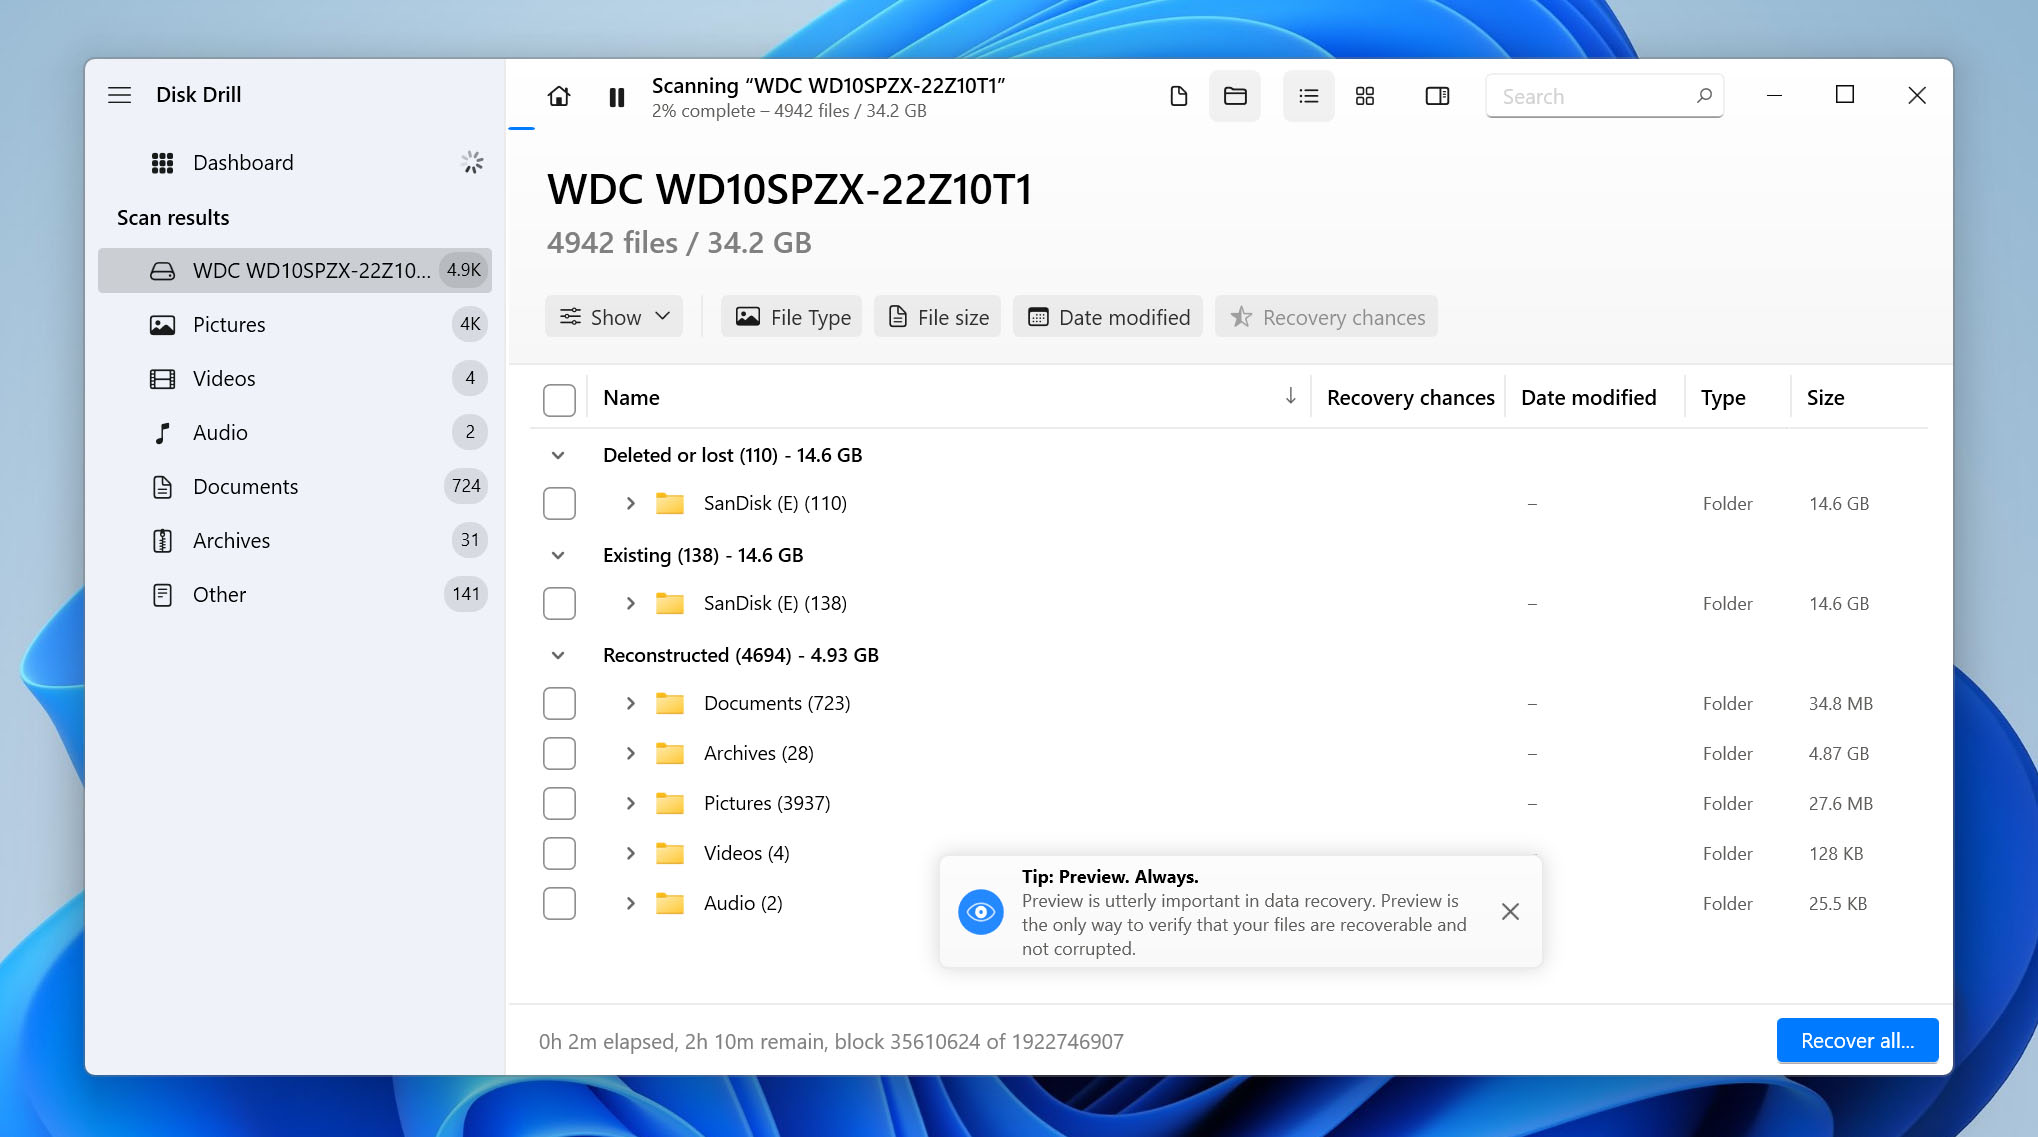Viewport: 2038px width, 1137px height.
Task: Click the open folder icon in toolbar
Action: (x=1235, y=95)
